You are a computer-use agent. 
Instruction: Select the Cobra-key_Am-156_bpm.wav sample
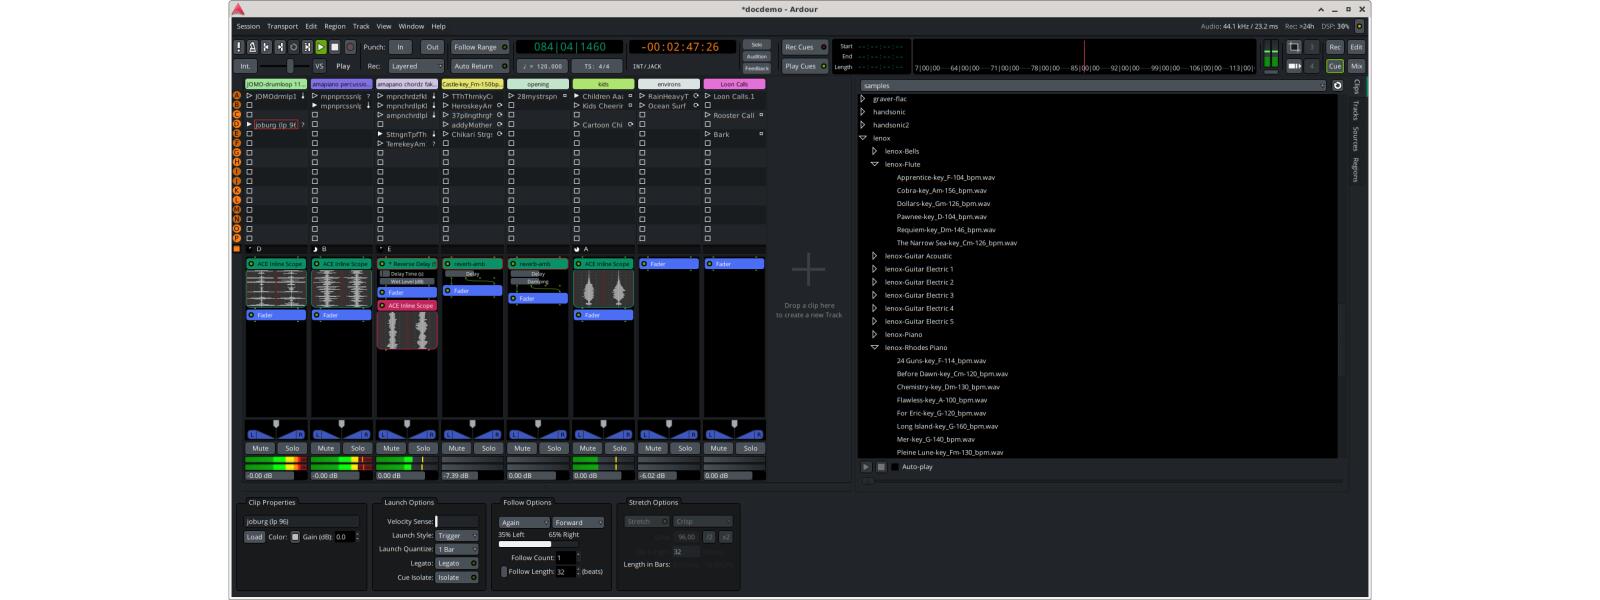(941, 190)
